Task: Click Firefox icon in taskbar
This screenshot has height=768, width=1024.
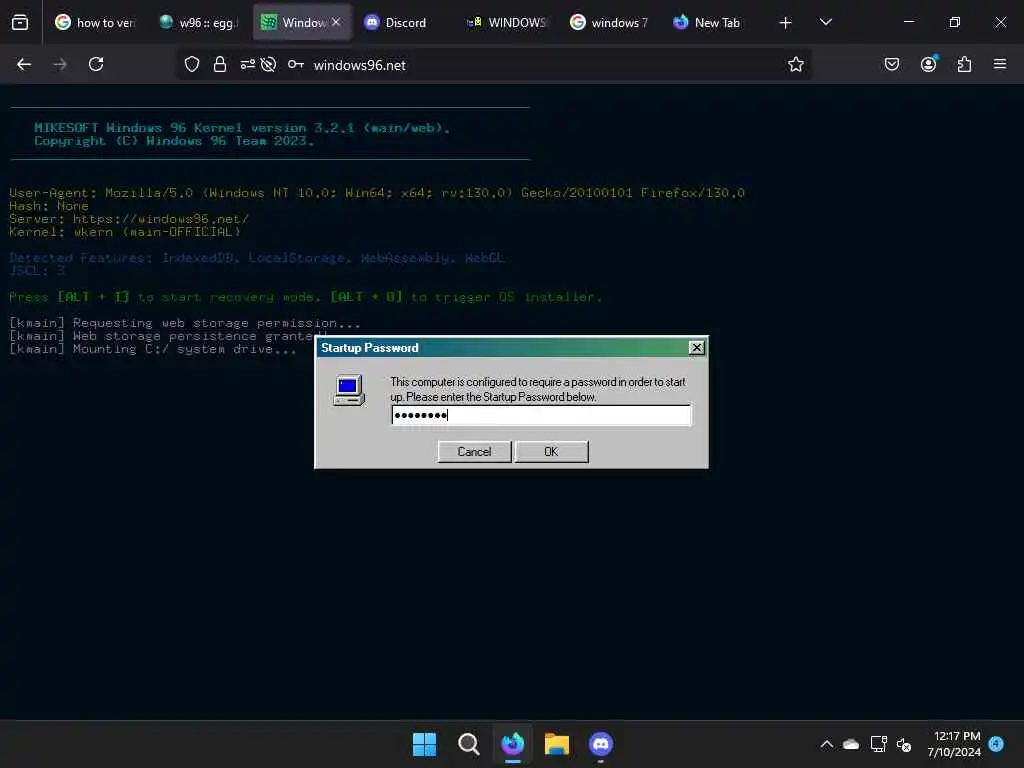Action: [513, 744]
